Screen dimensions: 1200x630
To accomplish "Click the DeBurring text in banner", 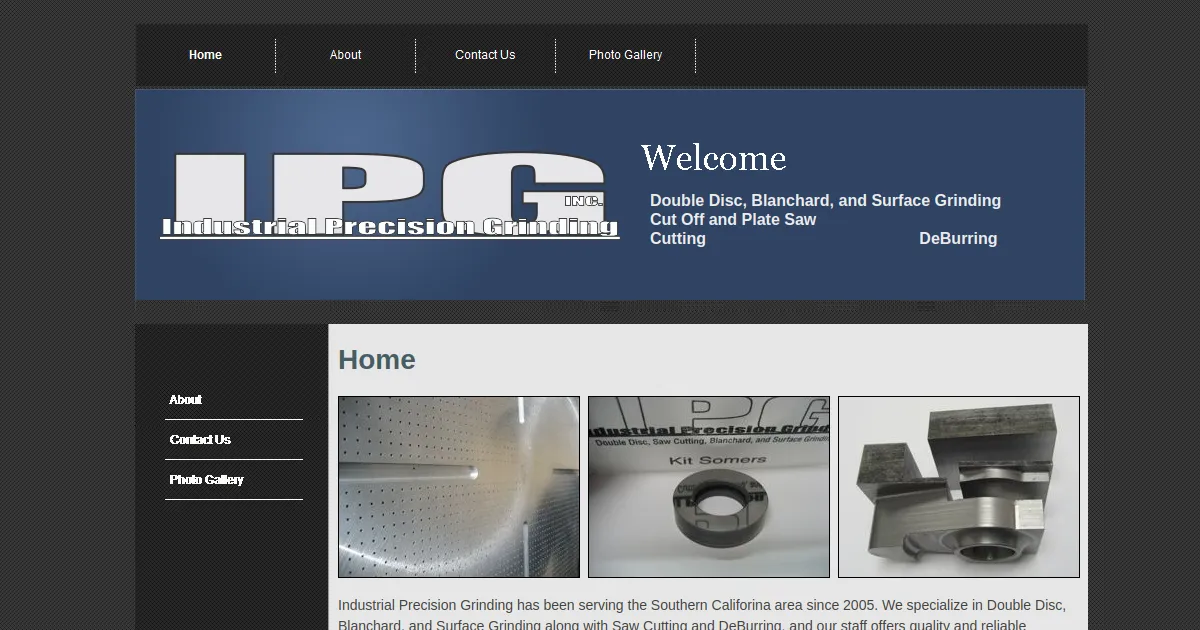I will pyautogui.click(x=958, y=239).
